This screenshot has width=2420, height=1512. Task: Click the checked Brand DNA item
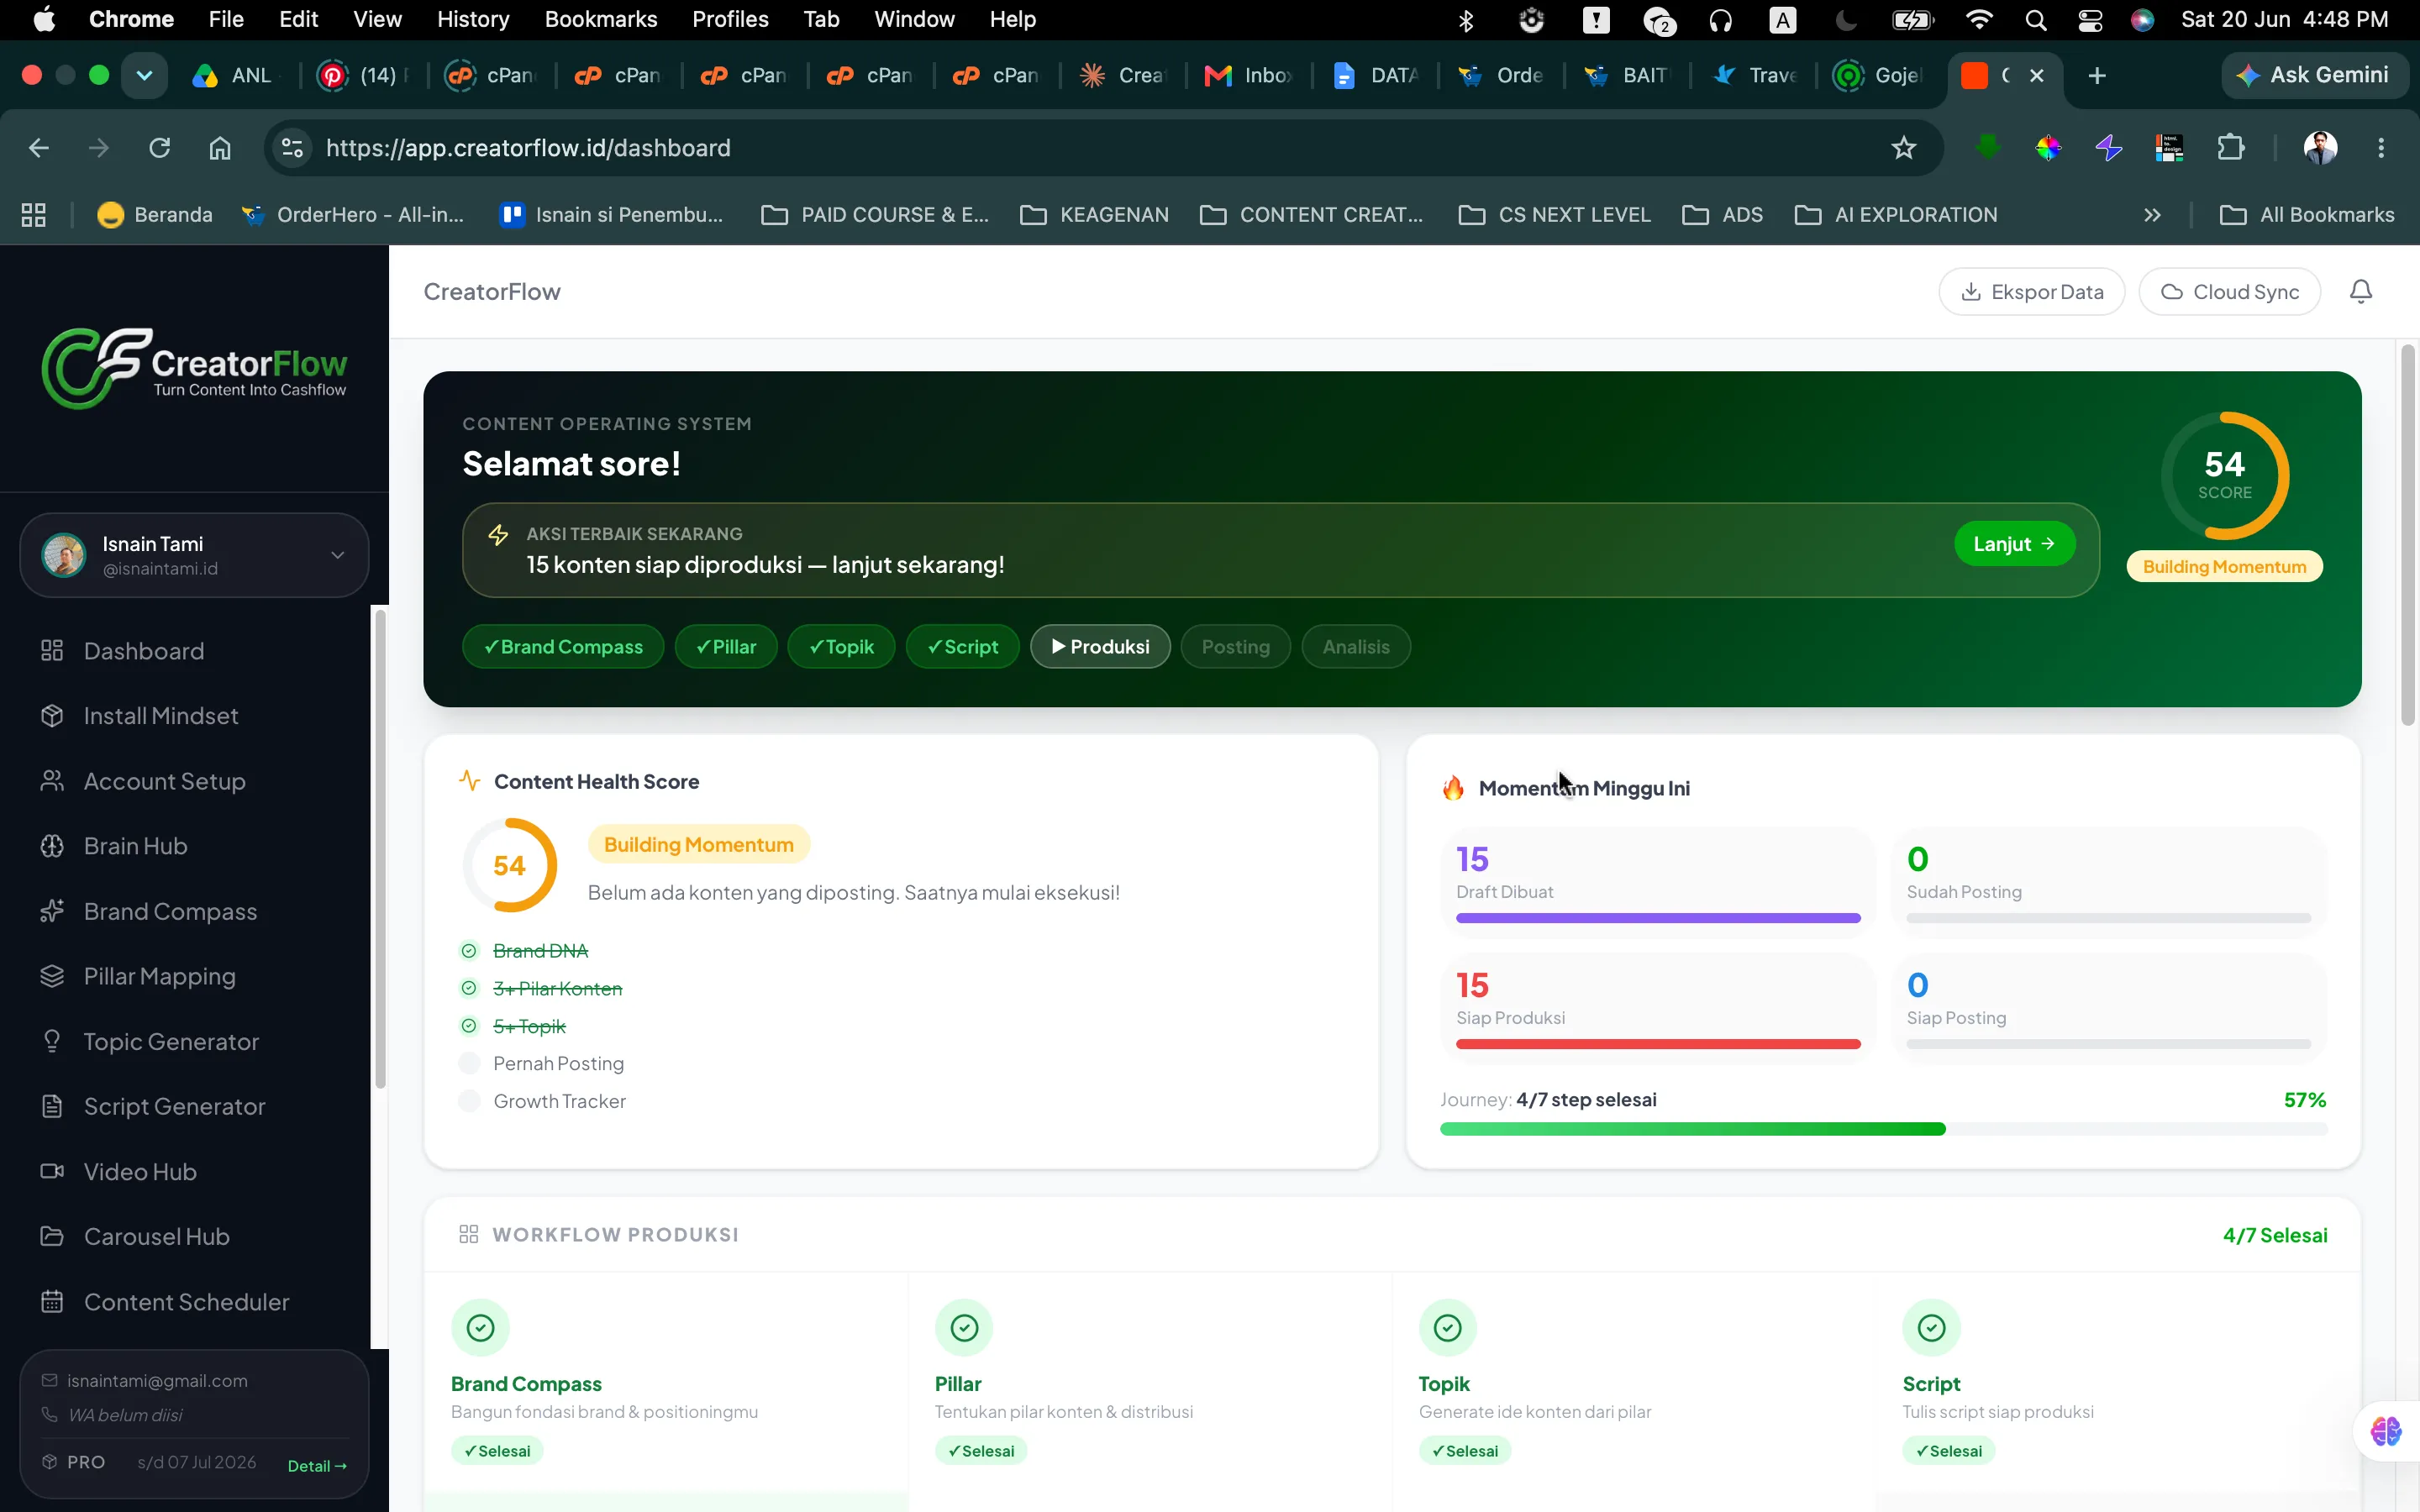click(x=540, y=950)
